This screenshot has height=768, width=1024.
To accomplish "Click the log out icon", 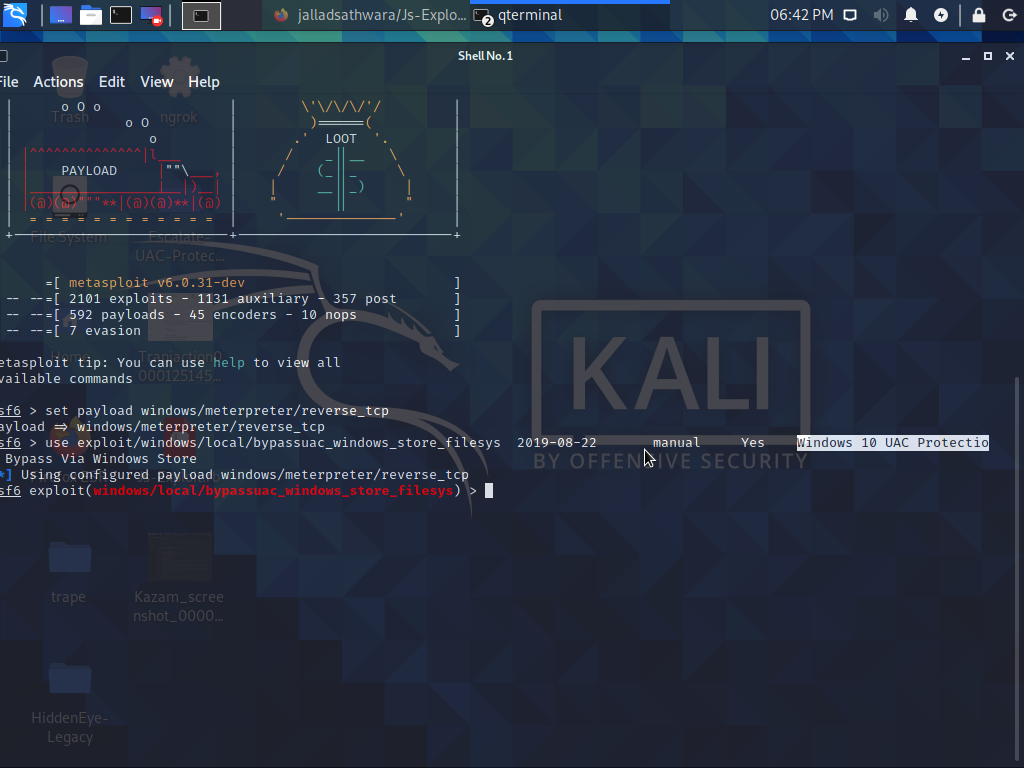I will click(1009, 15).
